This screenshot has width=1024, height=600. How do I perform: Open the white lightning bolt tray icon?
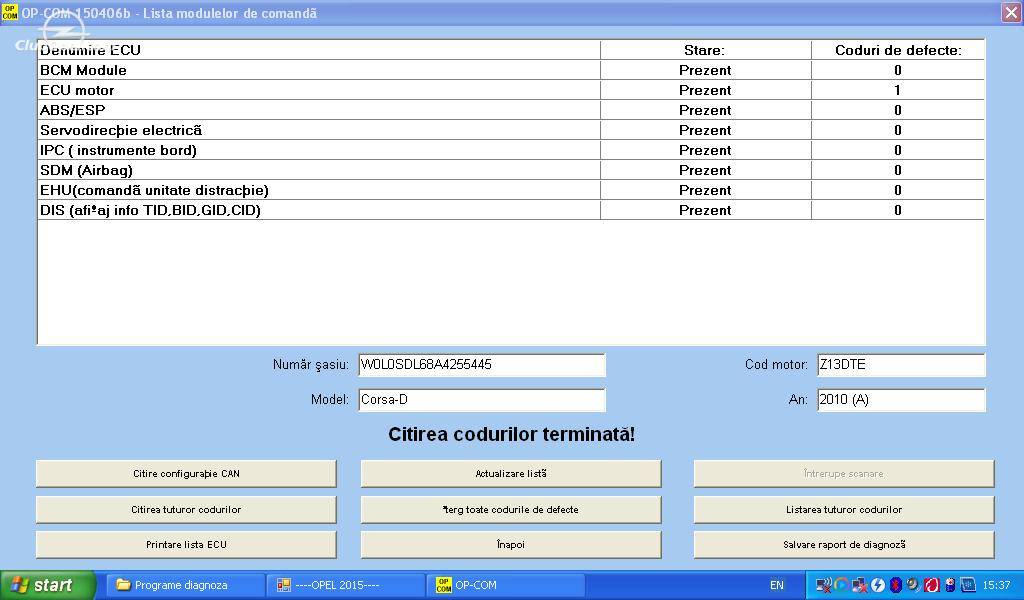click(877, 585)
